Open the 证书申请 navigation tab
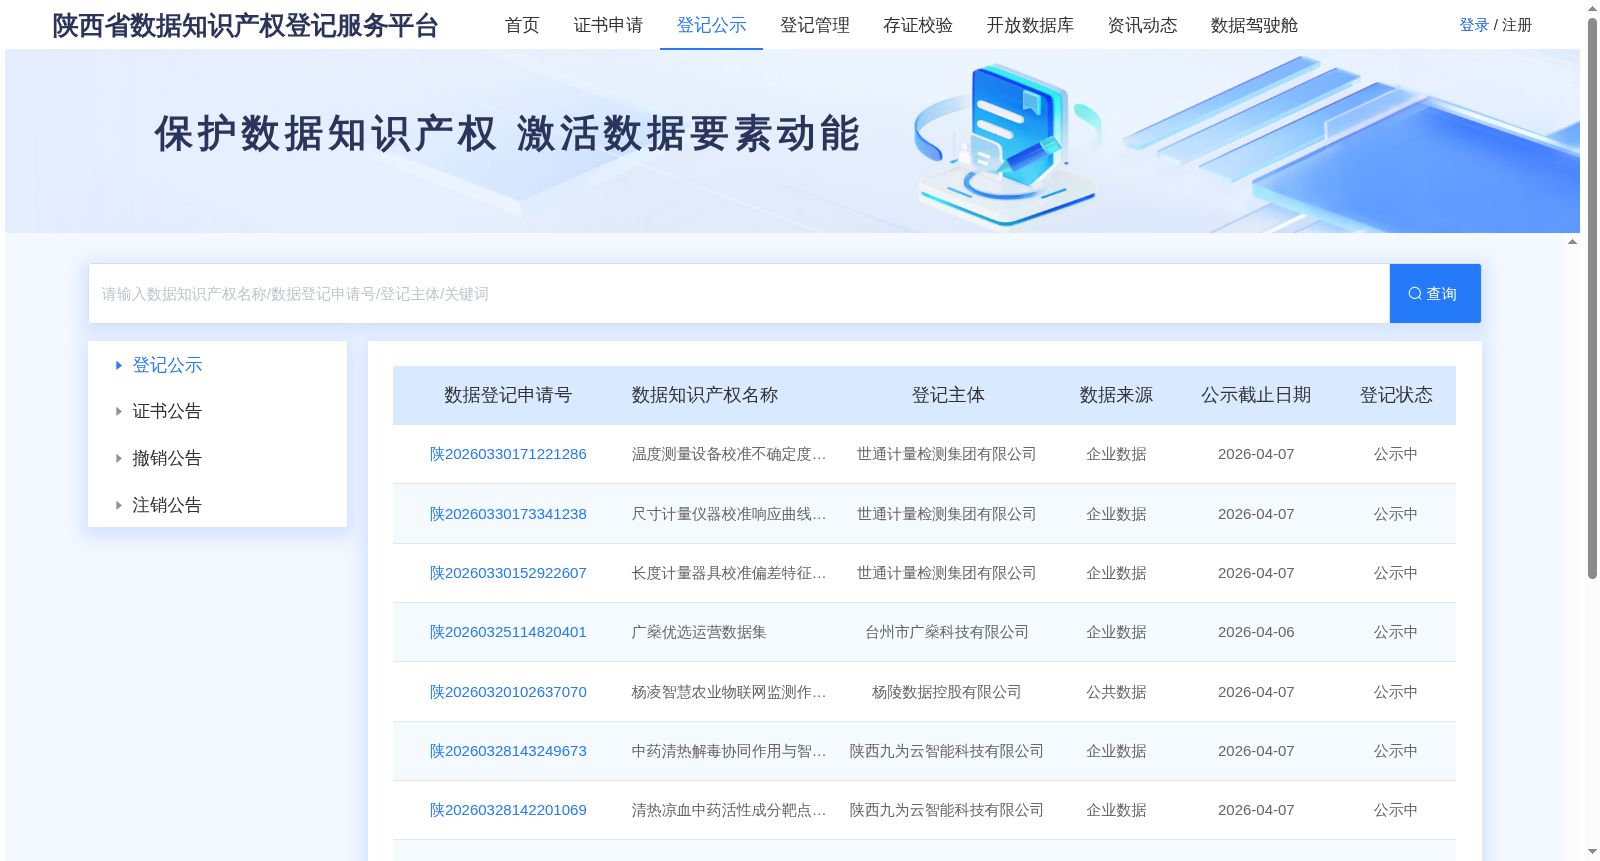Screen dimensions: 1600x861 (x=608, y=25)
